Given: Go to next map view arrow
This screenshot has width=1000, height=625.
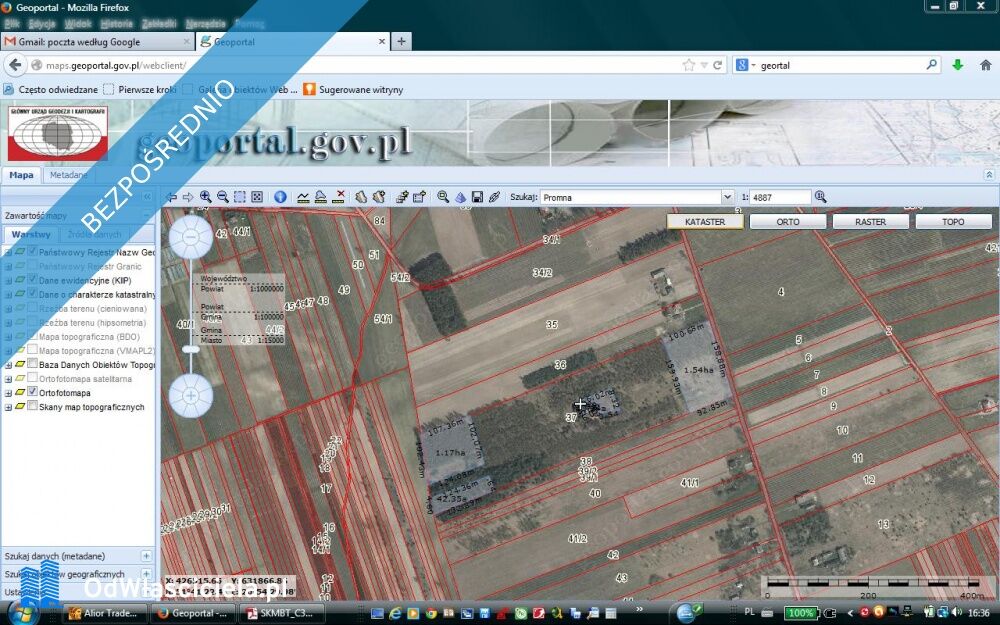Looking at the screenshot, I should (188, 197).
